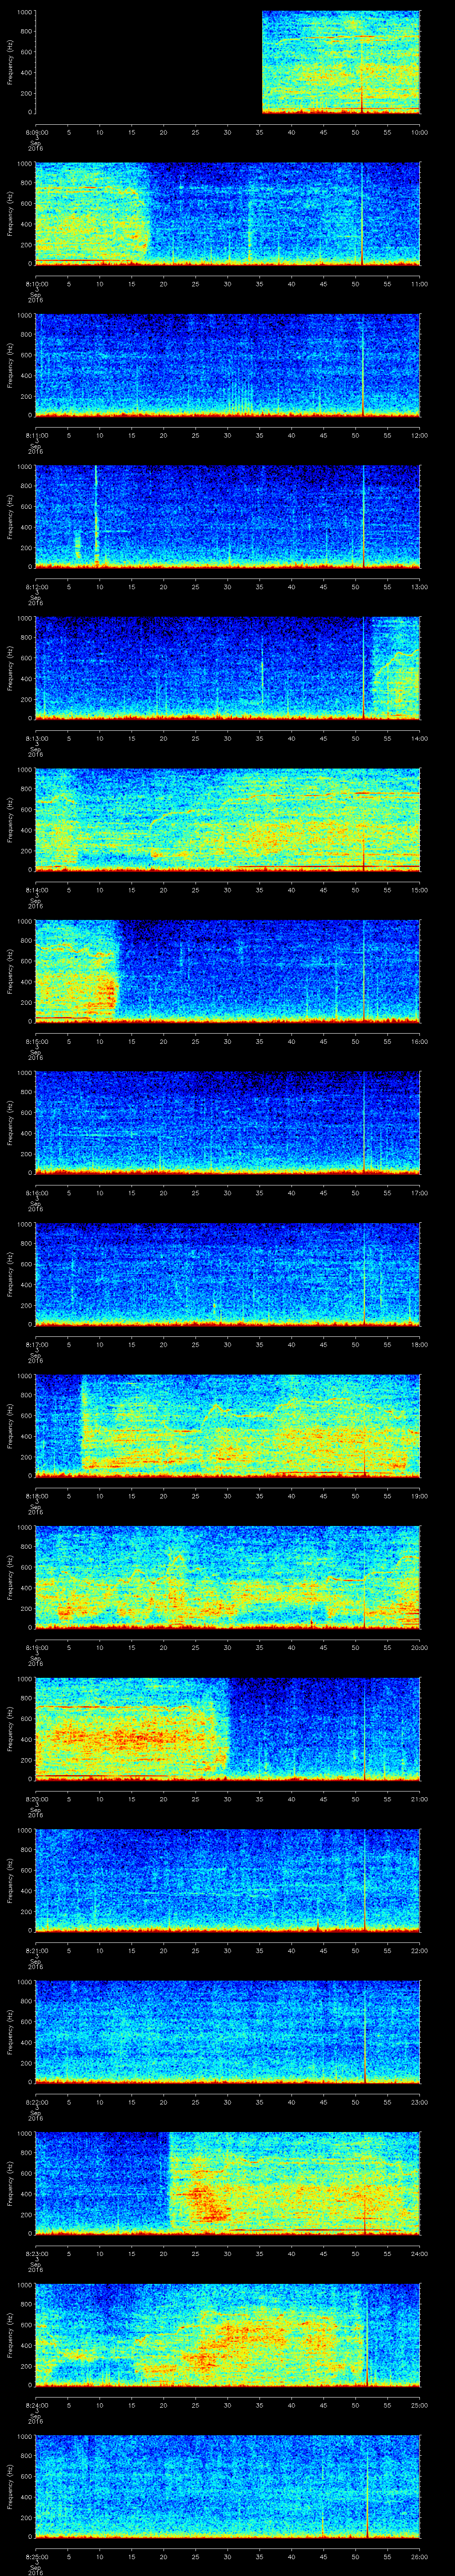Click the 8:22:00 start time label

(36, 2102)
